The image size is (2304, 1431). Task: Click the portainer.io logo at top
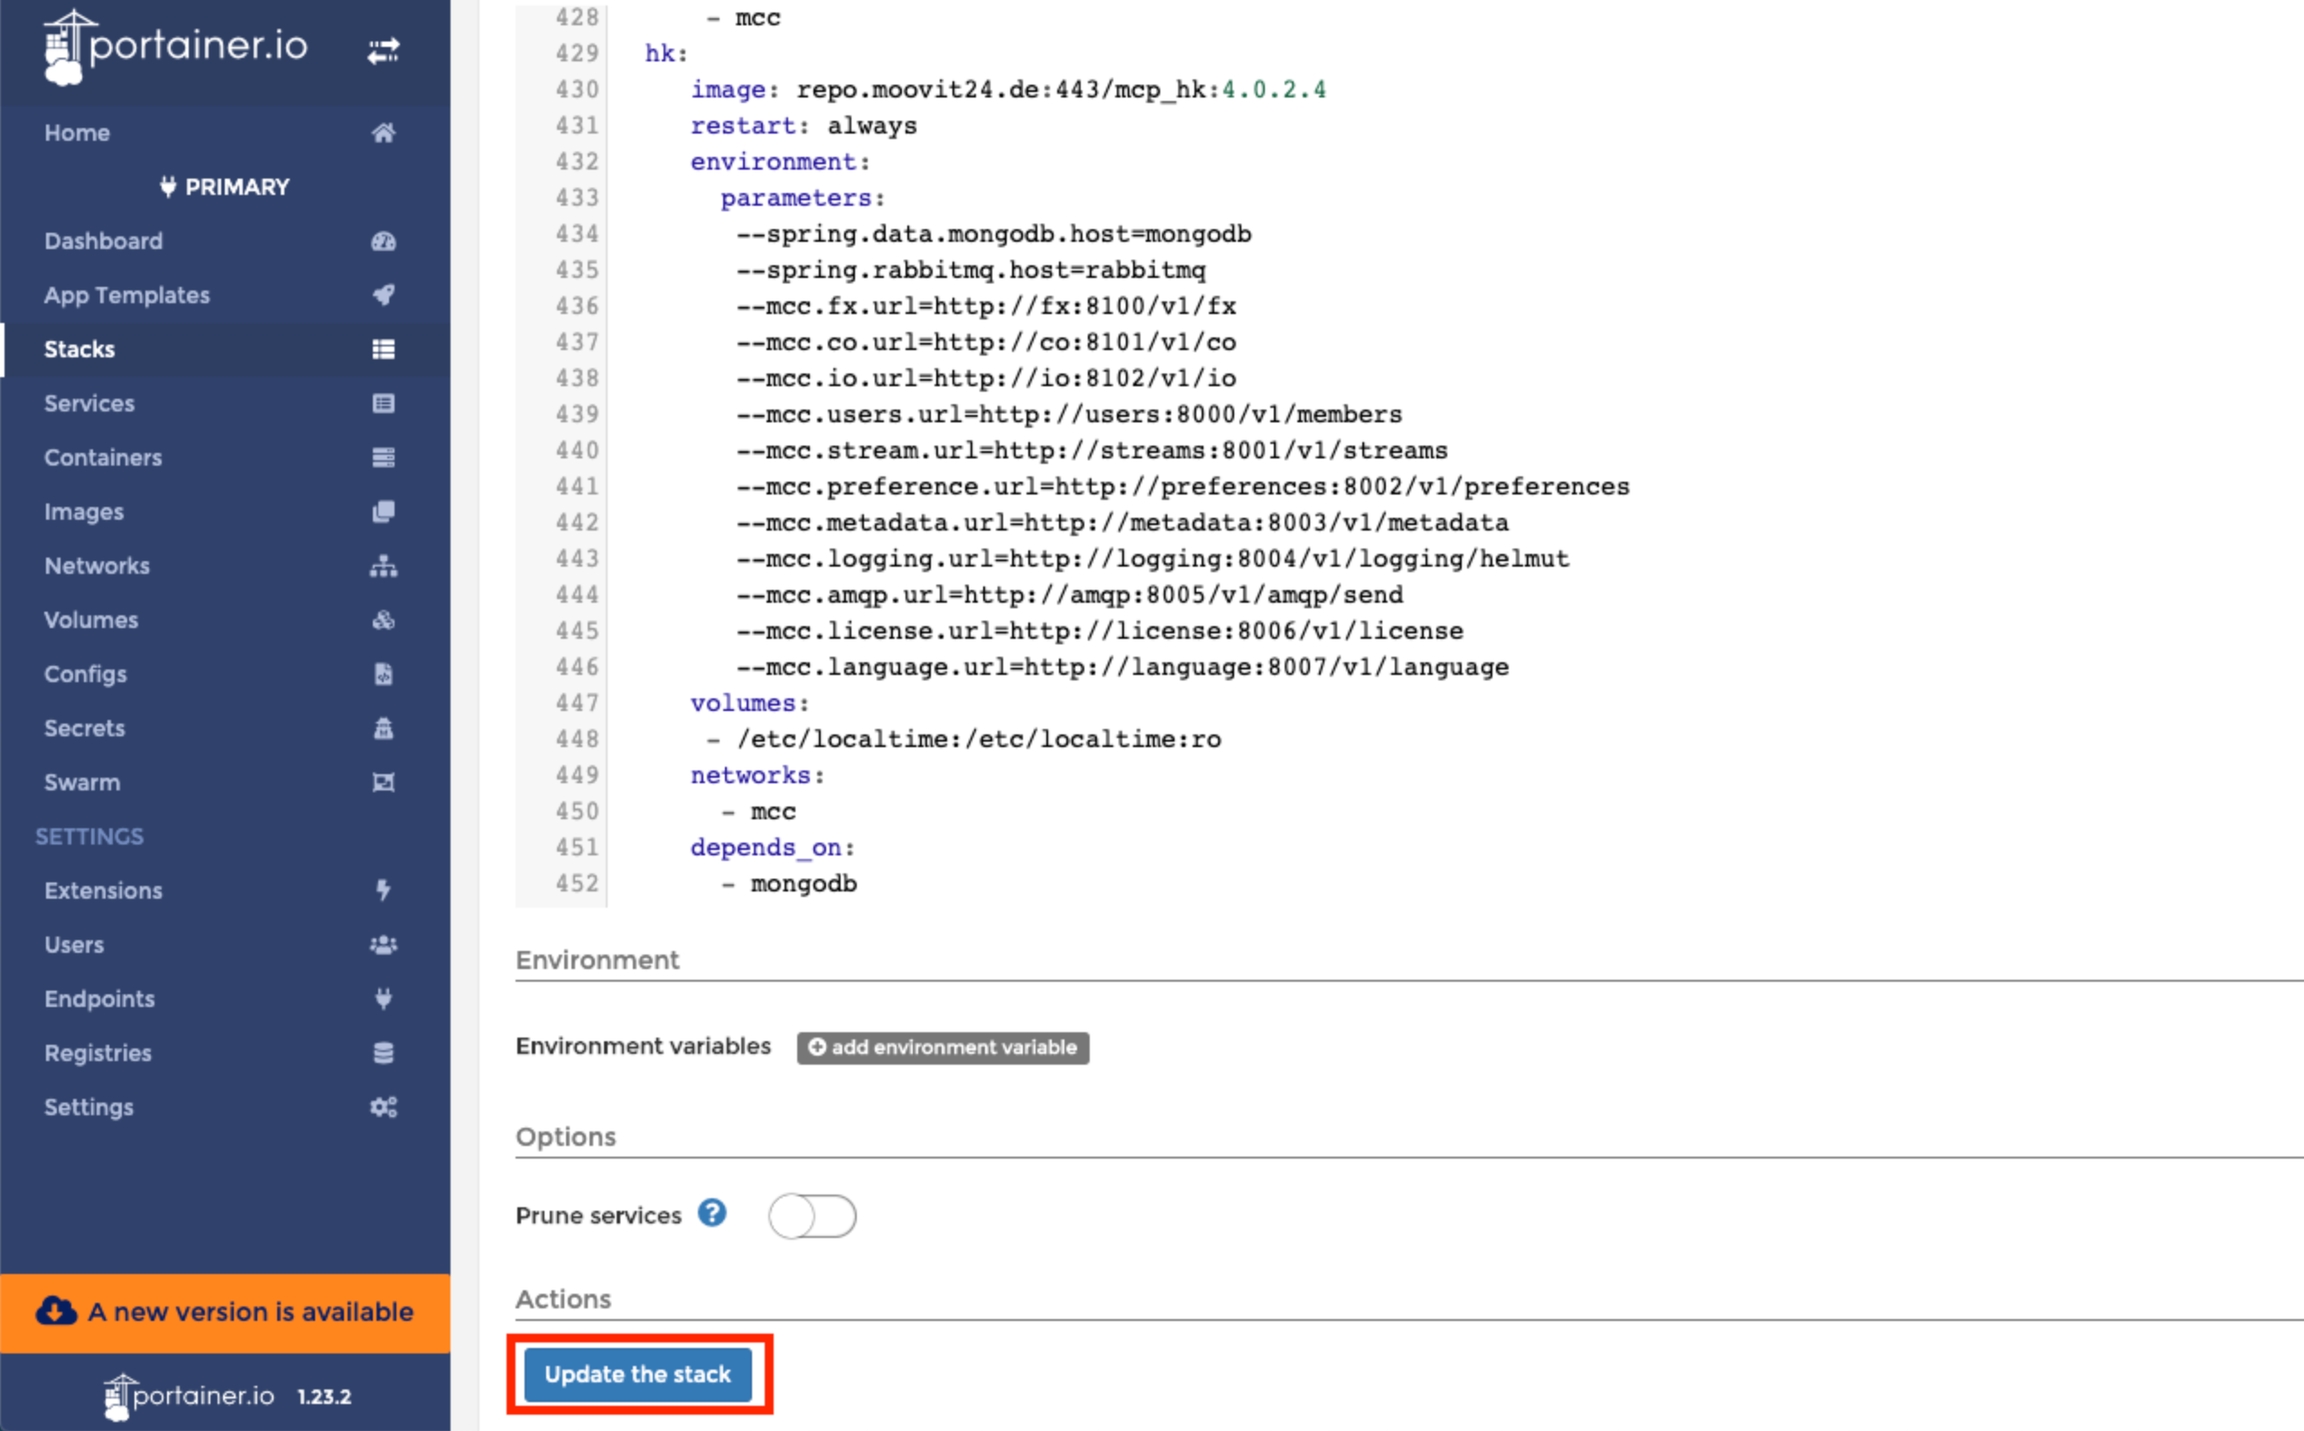pos(176,46)
